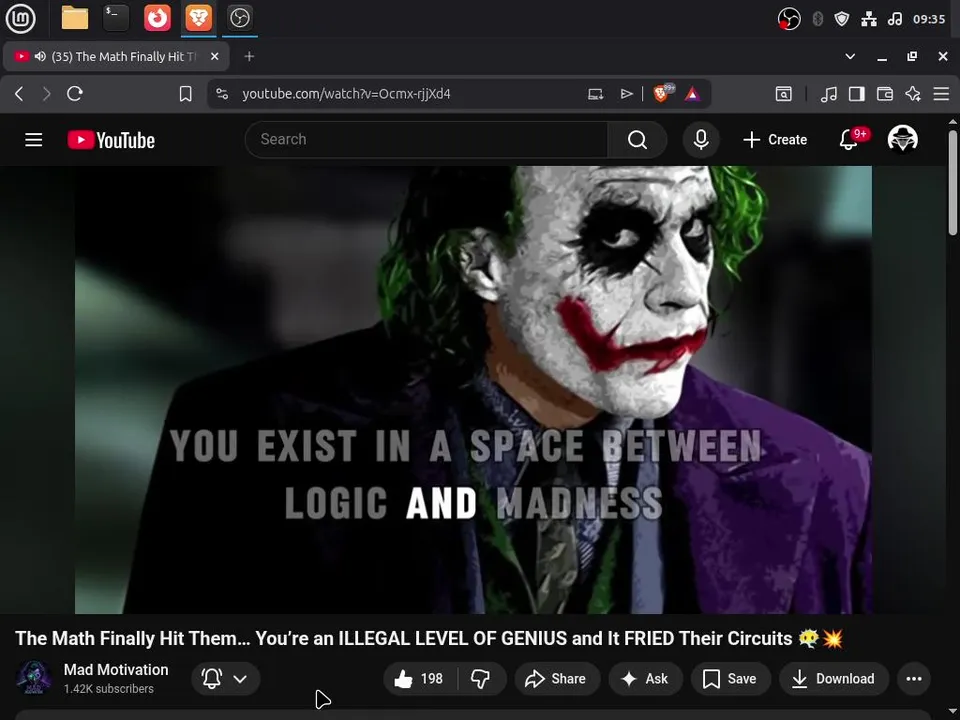The image size is (960, 720).
Task: Open Brave Rewards triangle icon
Action: [x=692, y=94]
